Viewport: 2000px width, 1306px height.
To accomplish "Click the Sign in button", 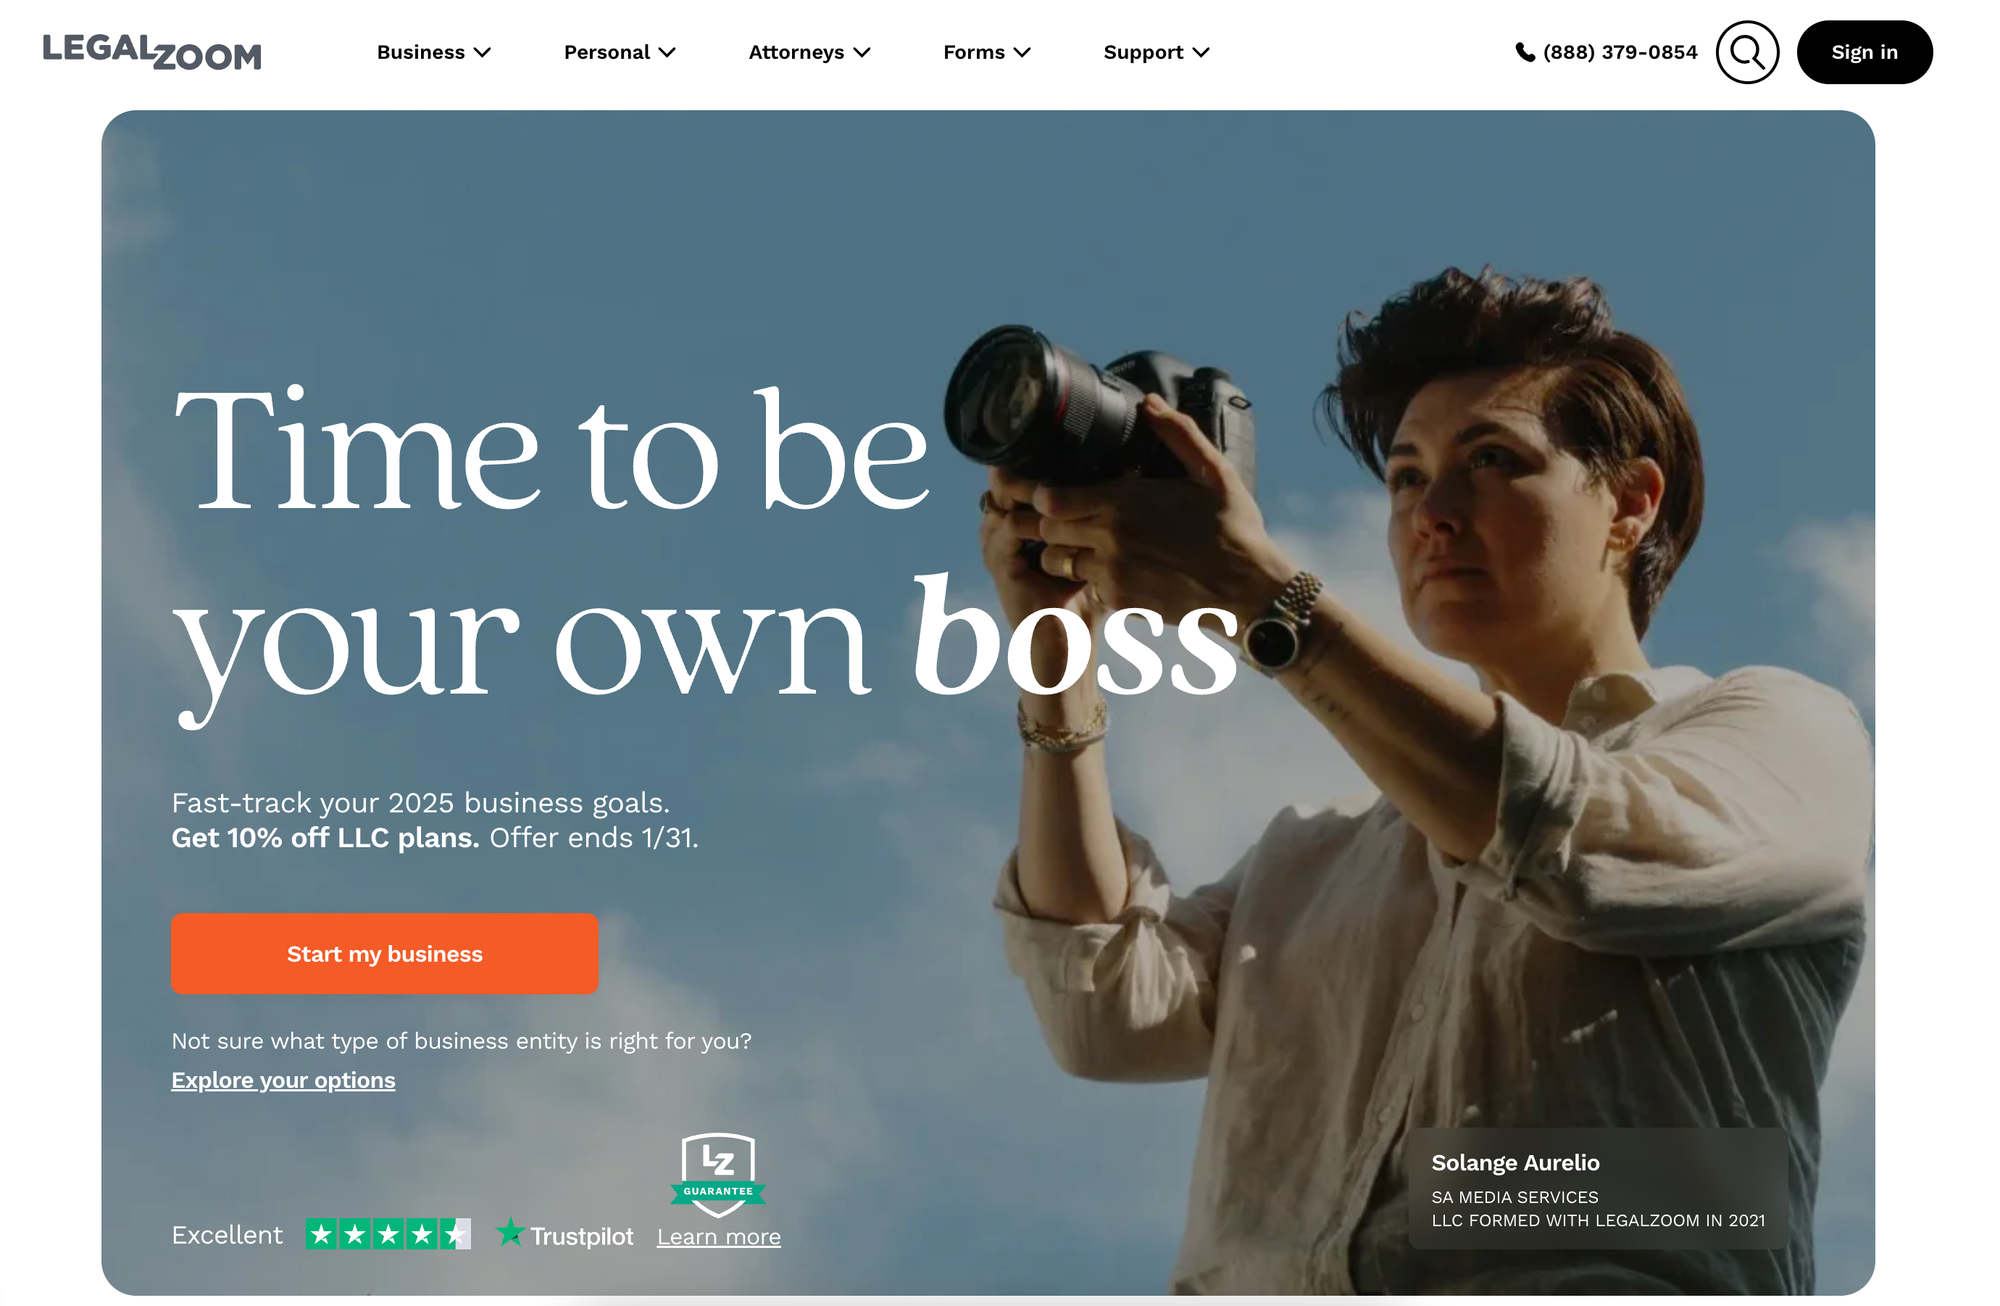I will coord(1864,52).
